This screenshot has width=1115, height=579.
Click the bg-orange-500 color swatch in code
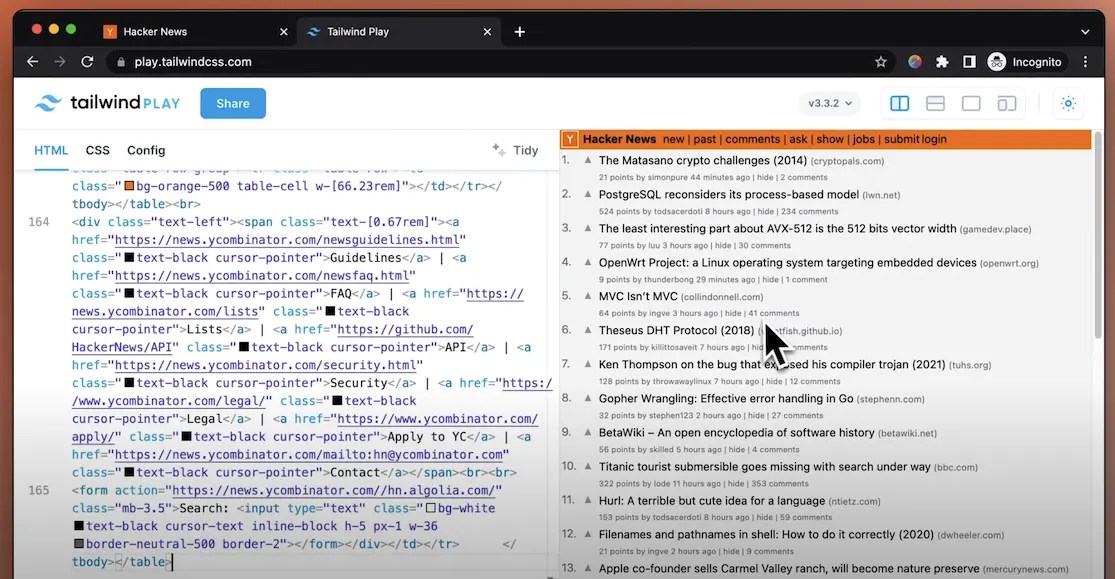coord(129,186)
